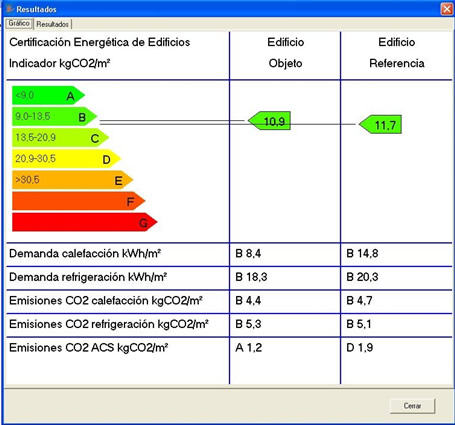
Task: Click the Emisiones CO2 ACS label
Action: pos(88,348)
